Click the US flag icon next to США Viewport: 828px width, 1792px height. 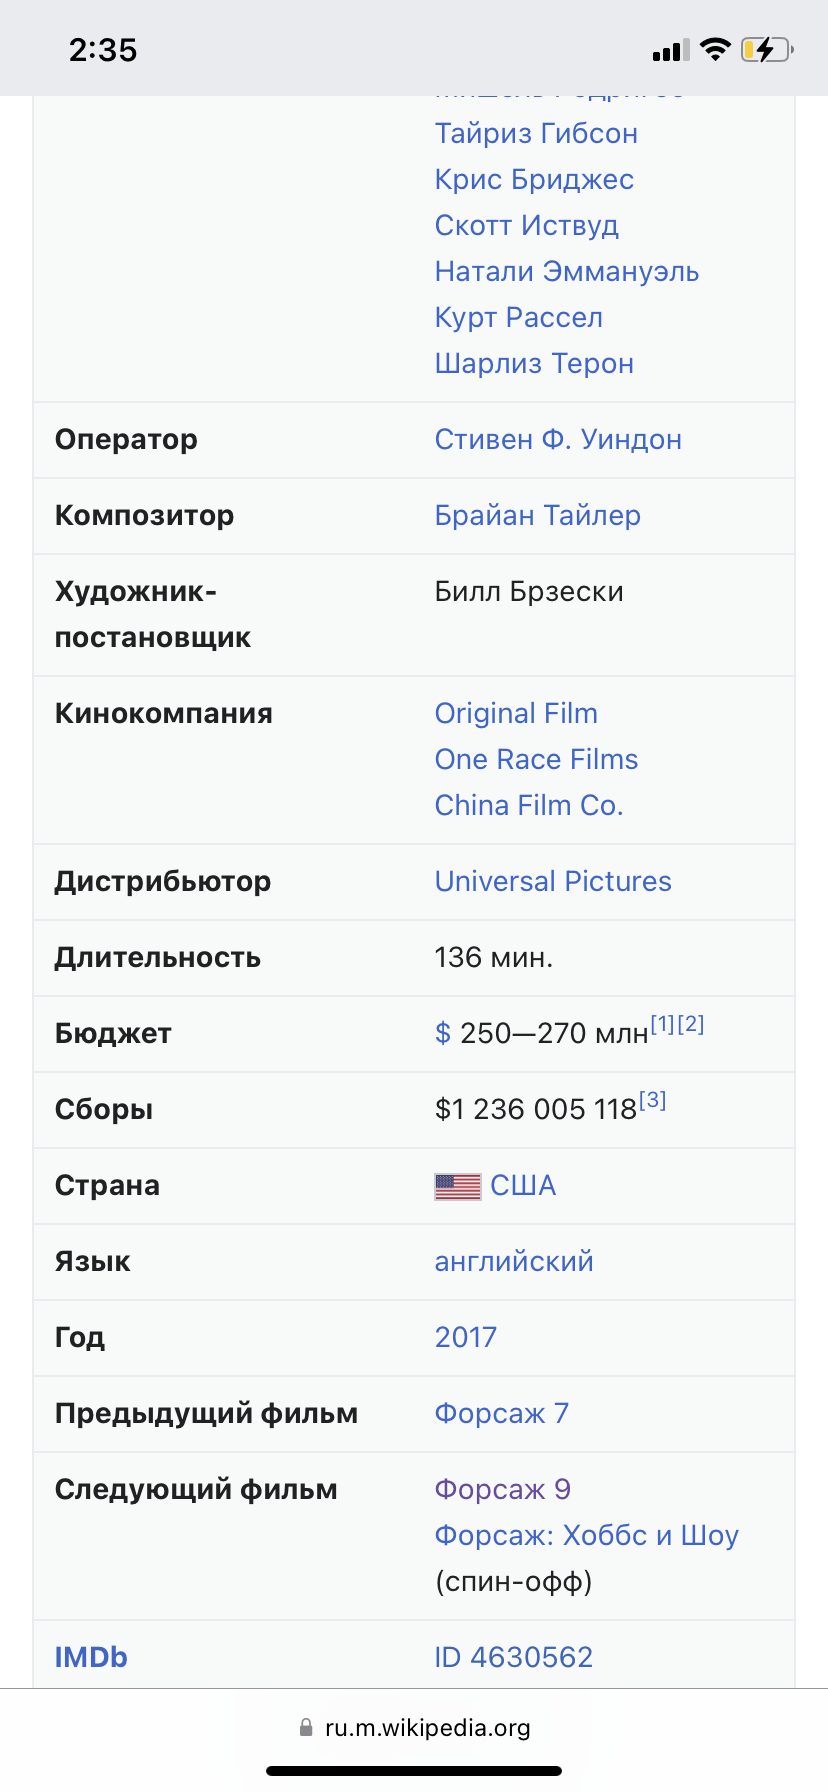pos(457,1185)
